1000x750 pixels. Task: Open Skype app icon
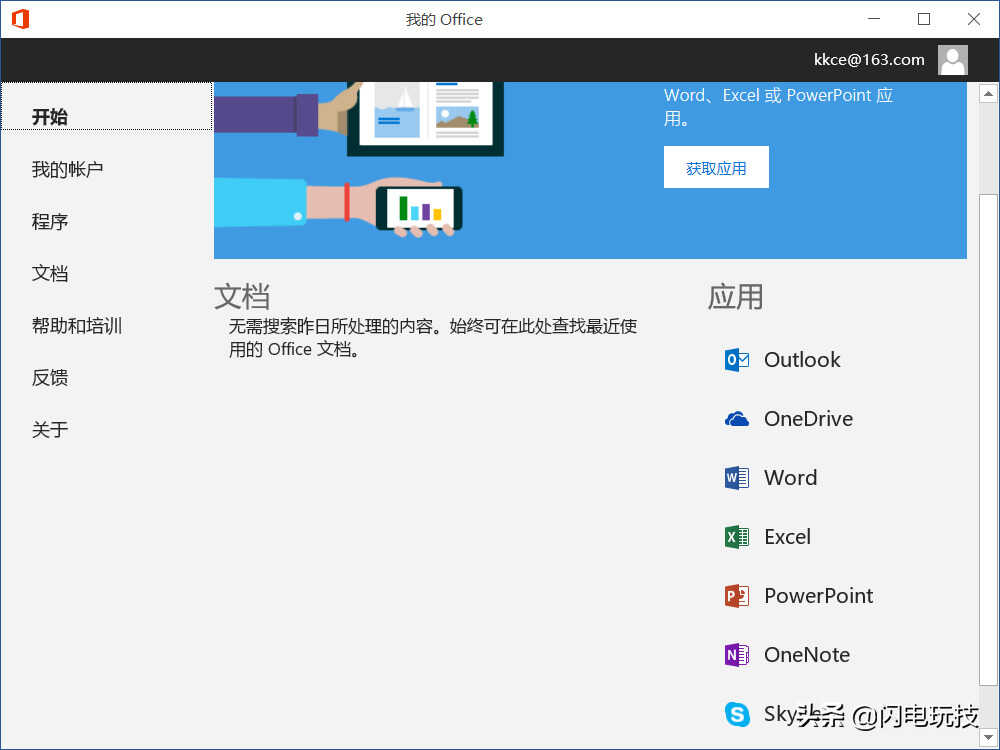click(737, 714)
